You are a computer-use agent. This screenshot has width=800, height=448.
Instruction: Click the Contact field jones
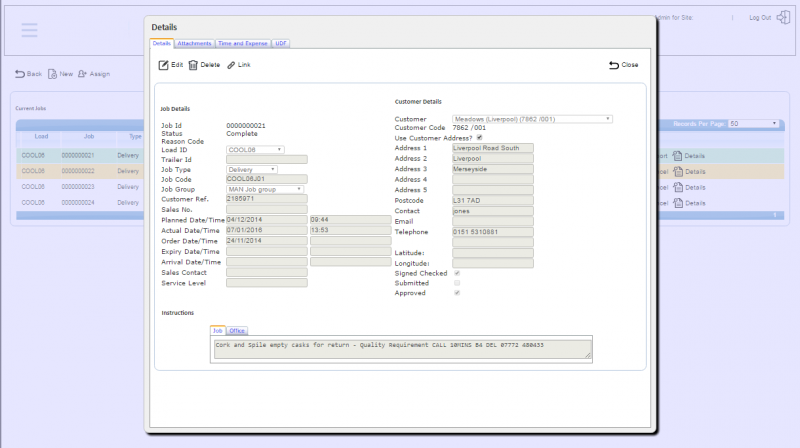pos(493,211)
